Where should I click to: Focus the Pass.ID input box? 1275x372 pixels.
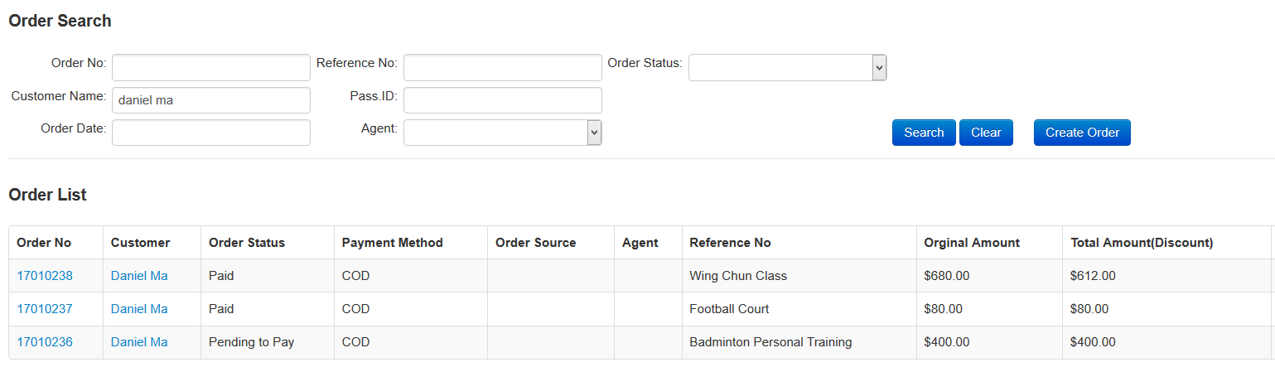[x=502, y=100]
